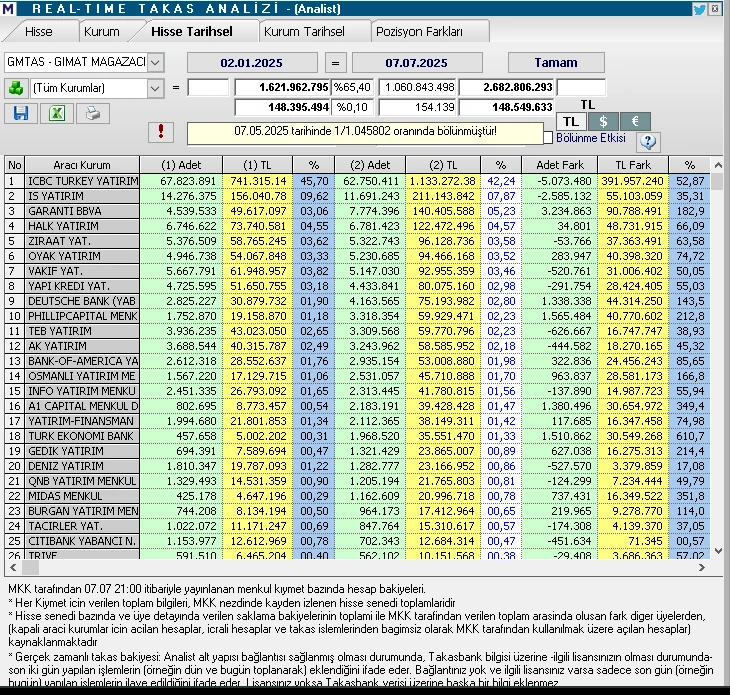Export table to Excel icon

coord(57,113)
